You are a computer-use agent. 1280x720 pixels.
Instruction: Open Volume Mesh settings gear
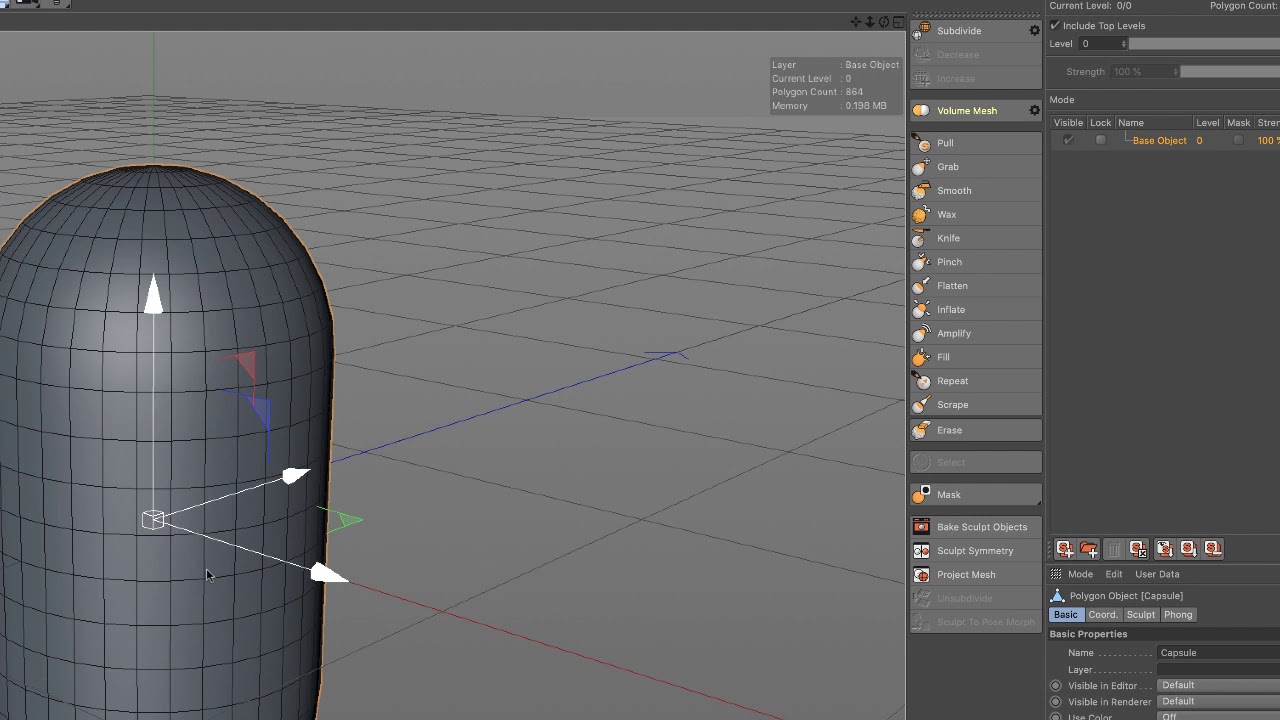tap(1035, 111)
